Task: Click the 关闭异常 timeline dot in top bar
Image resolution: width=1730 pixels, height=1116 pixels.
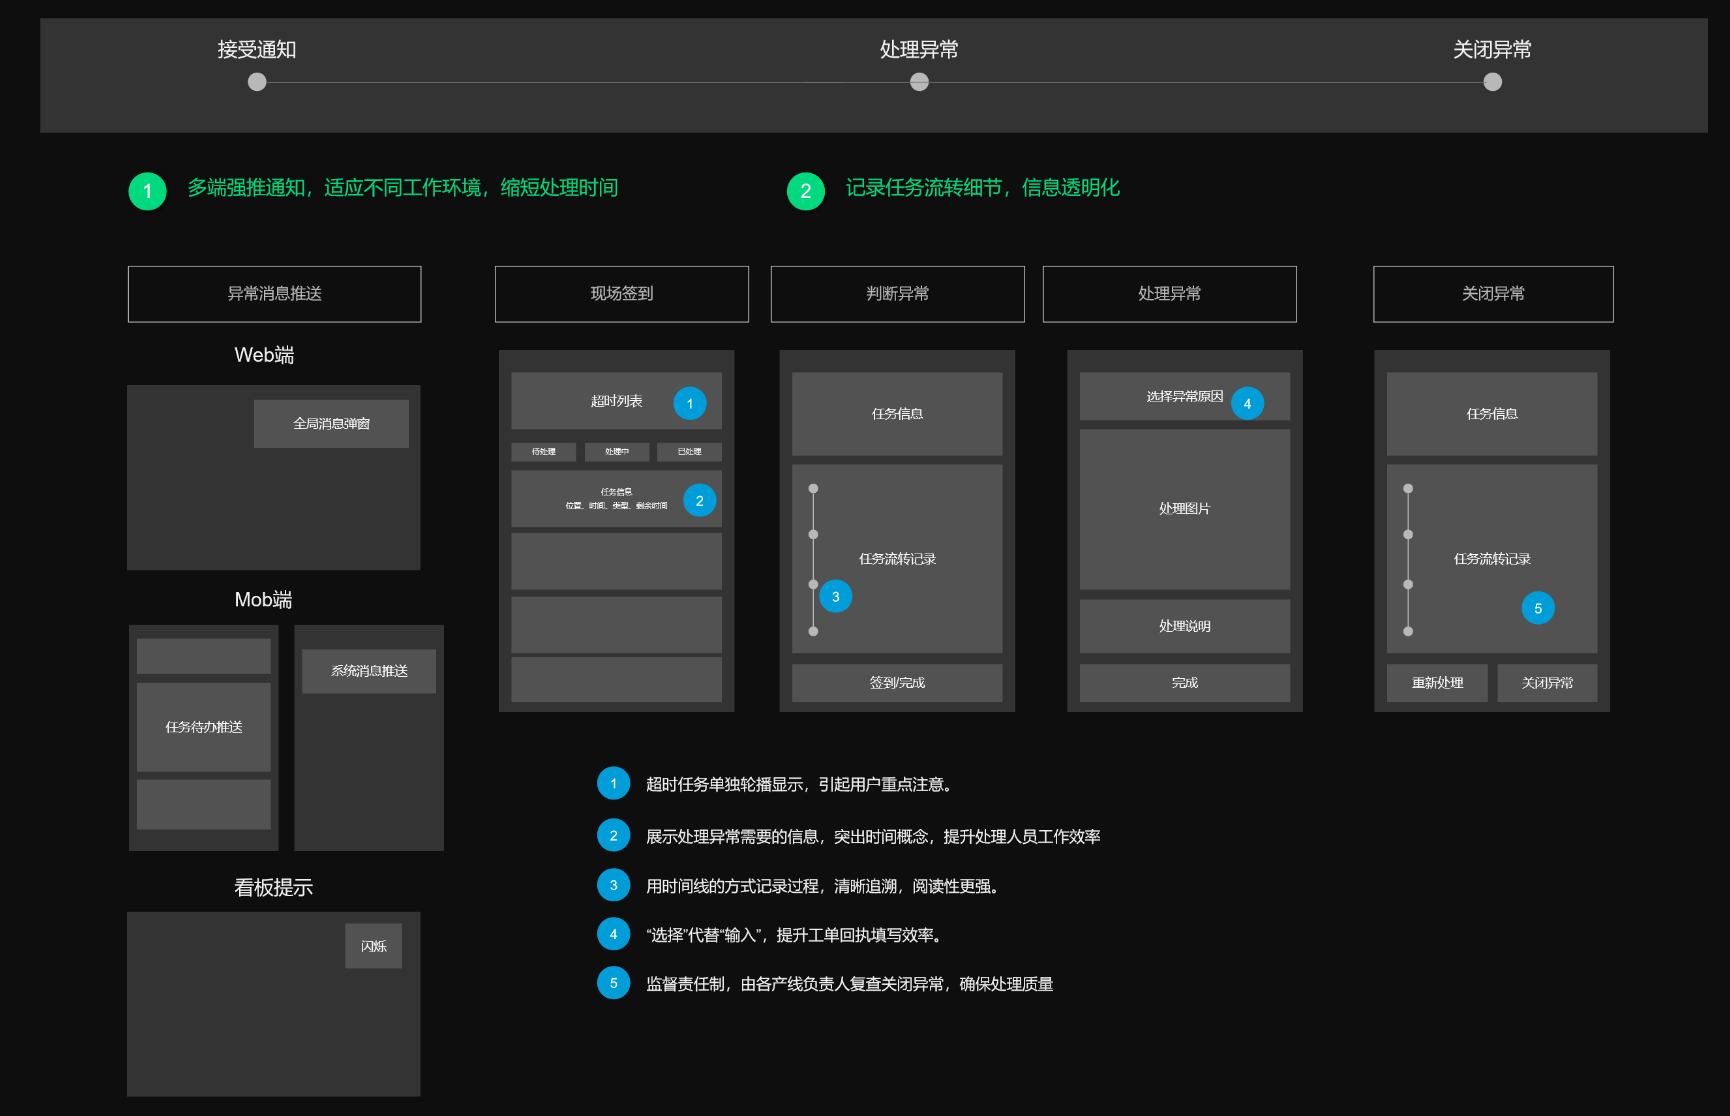Action: (x=1492, y=82)
